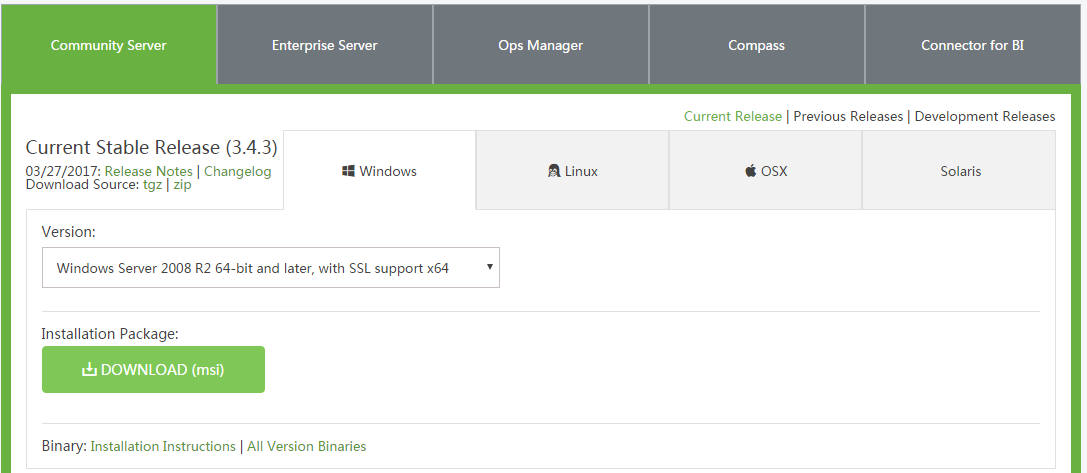Click the Windows logo icon in platform tab
The height and width of the screenshot is (473, 1087).
click(x=349, y=171)
